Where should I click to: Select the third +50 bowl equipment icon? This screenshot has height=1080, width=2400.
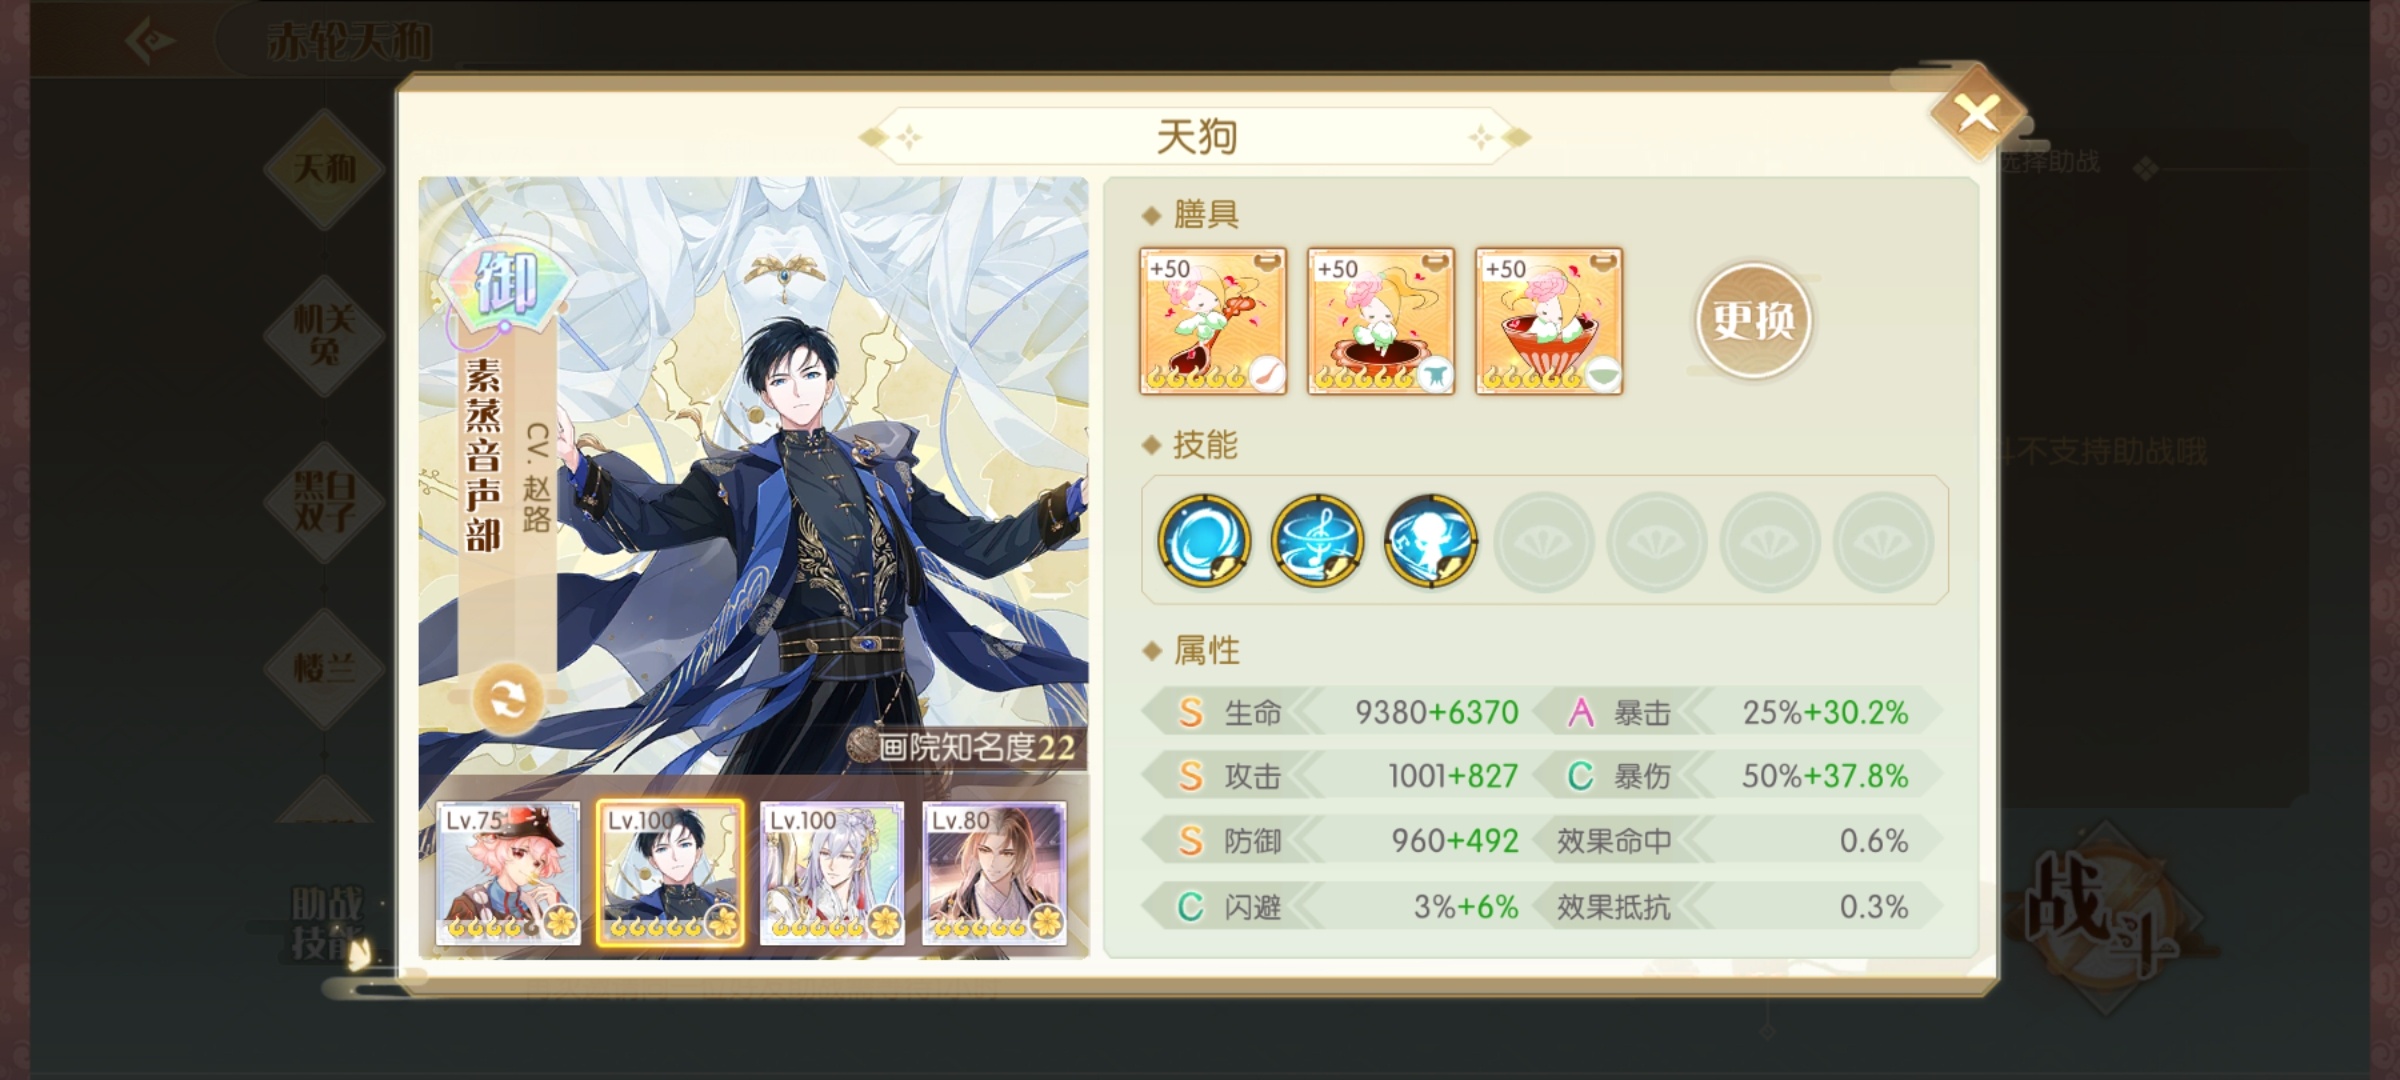[1549, 321]
